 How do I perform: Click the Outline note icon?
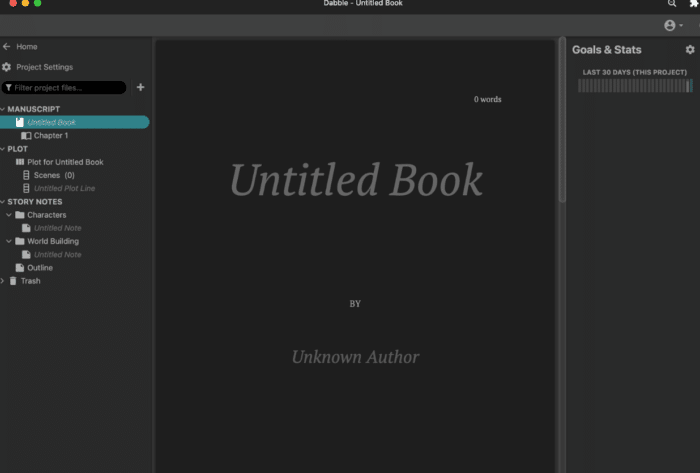pyautogui.click(x=20, y=268)
